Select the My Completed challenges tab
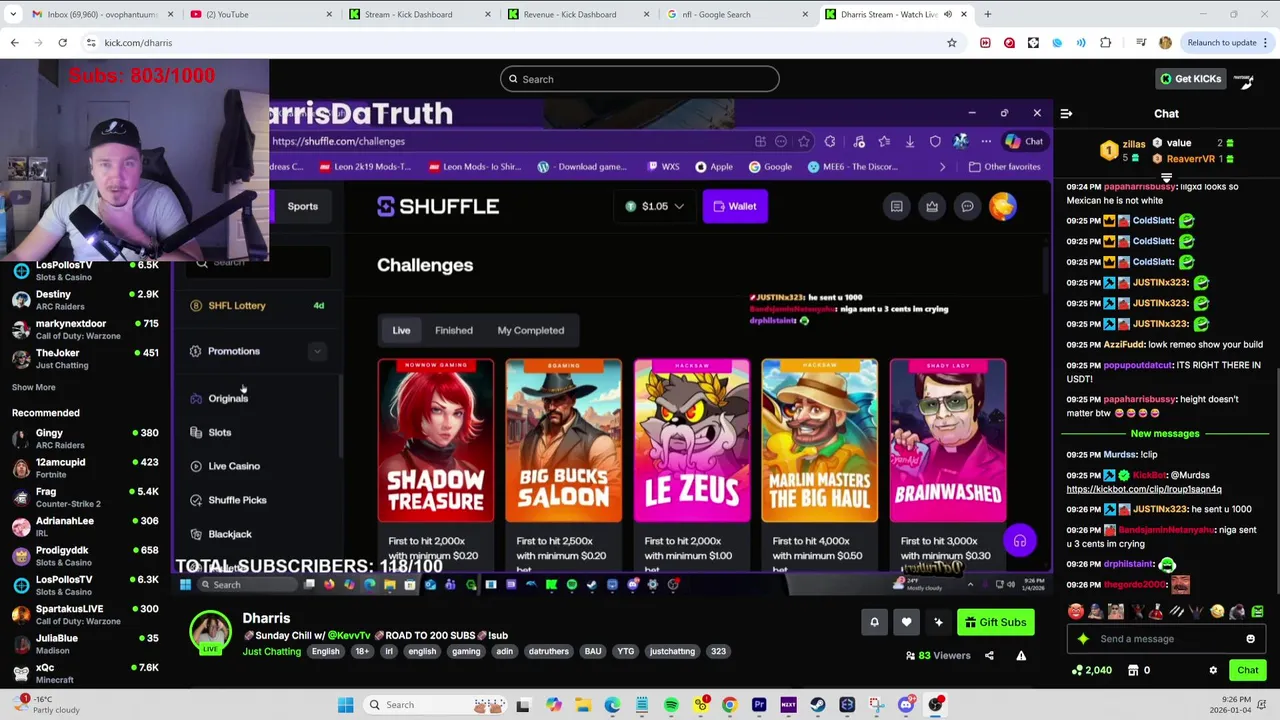Viewport: 1280px width, 720px height. 531,330
